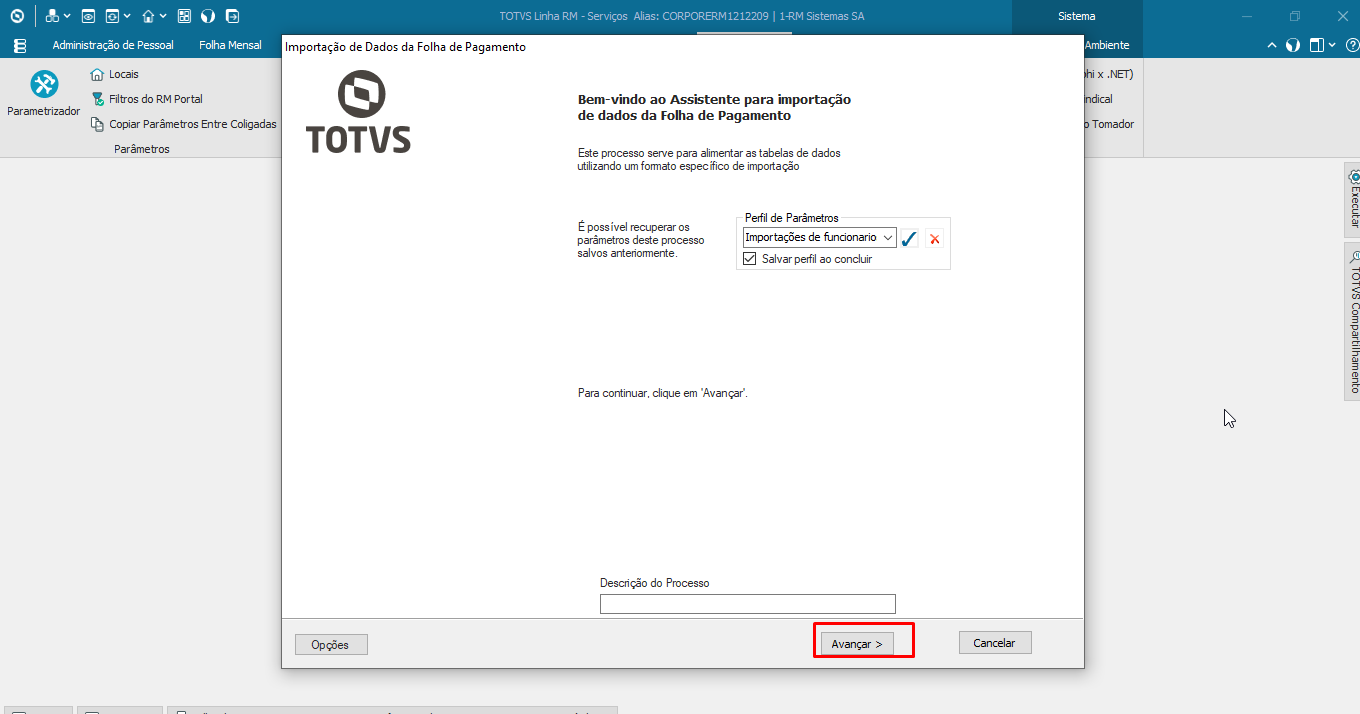
Task: Click the 'Parâmetros' ribbon group label
Action: pos(142,149)
